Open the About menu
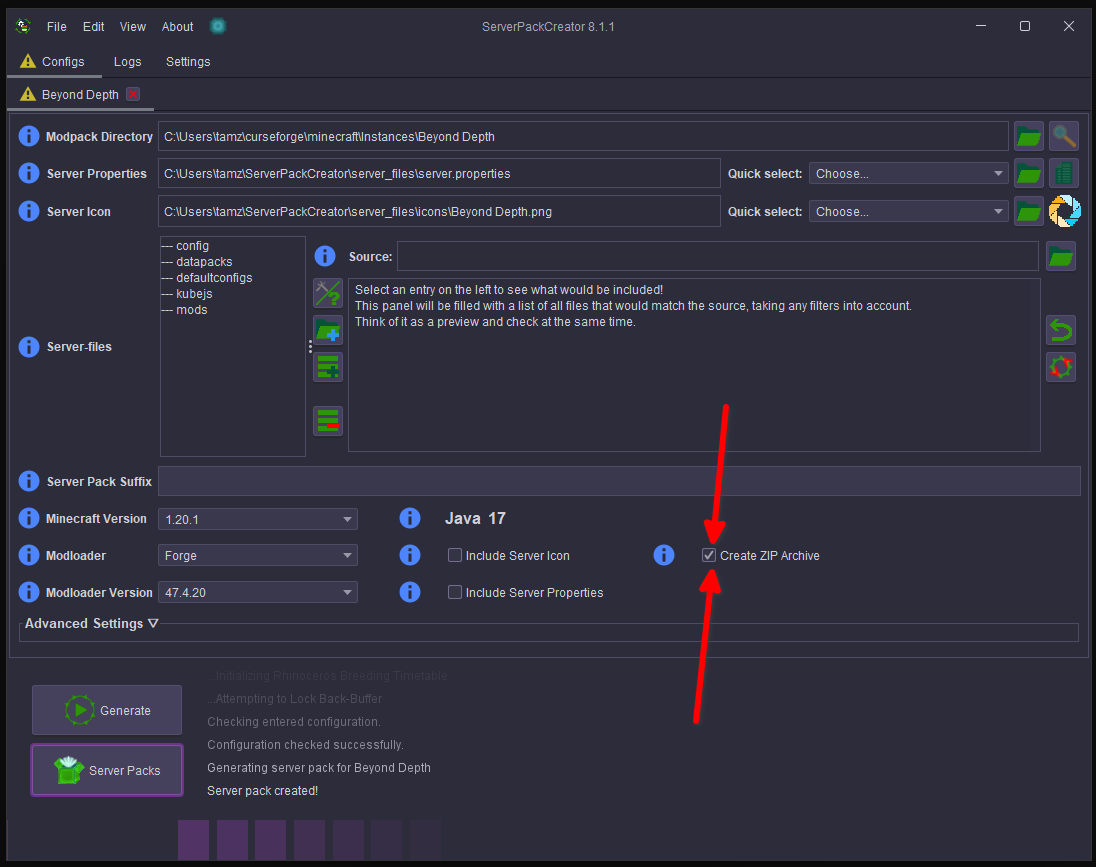1096x867 pixels. (178, 27)
